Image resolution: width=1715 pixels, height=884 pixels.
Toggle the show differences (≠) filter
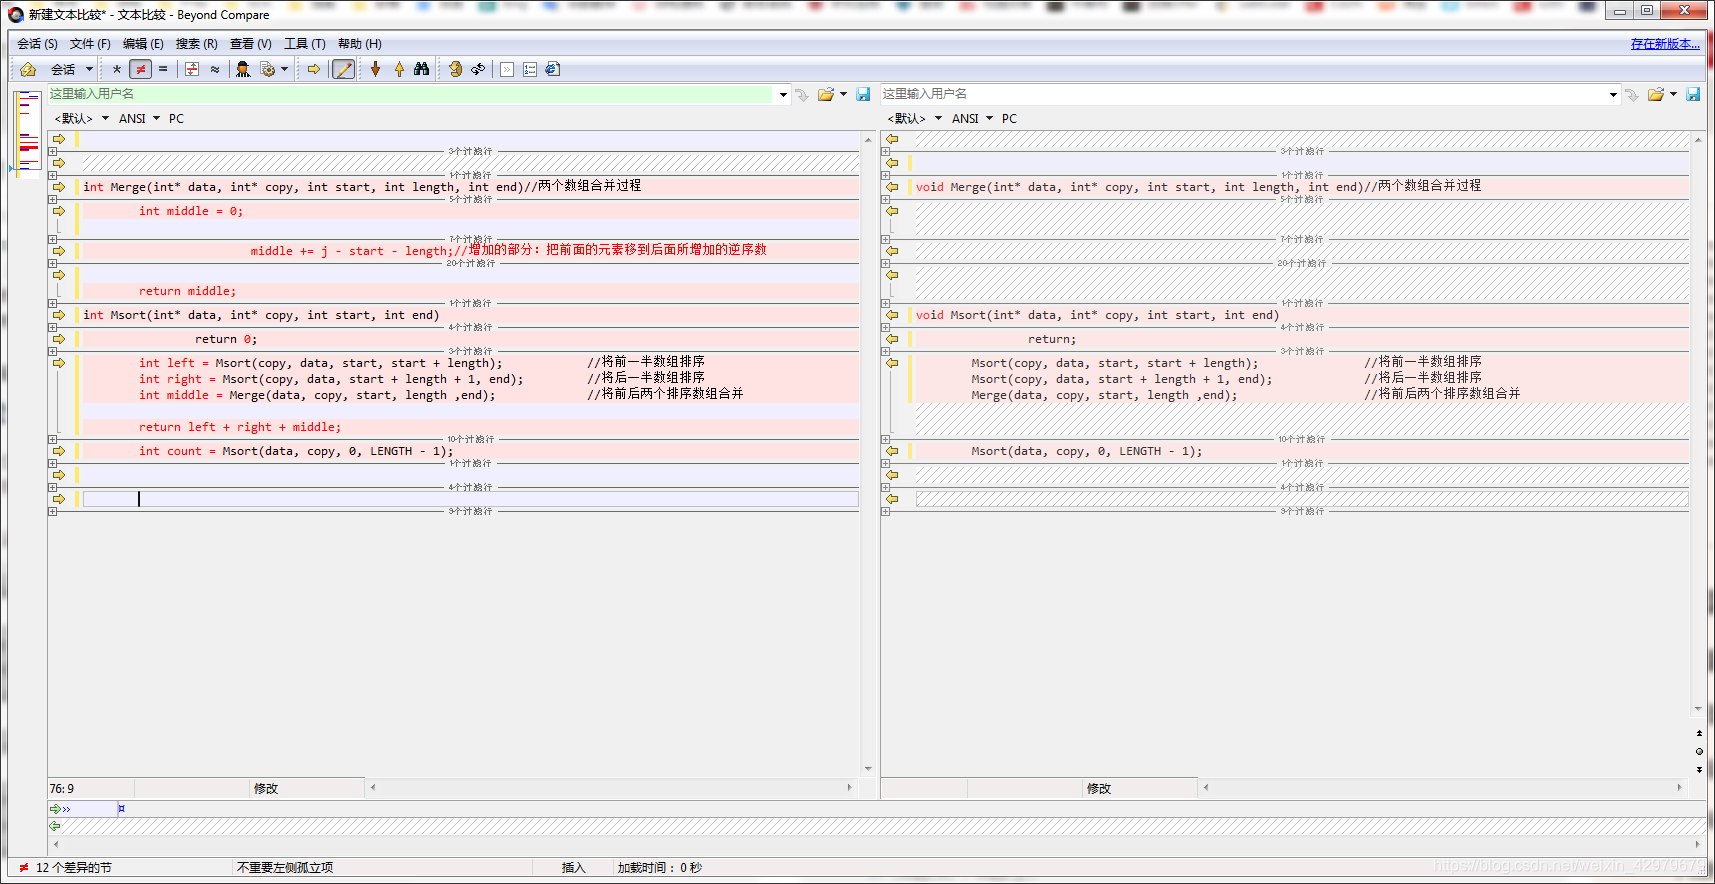point(141,69)
